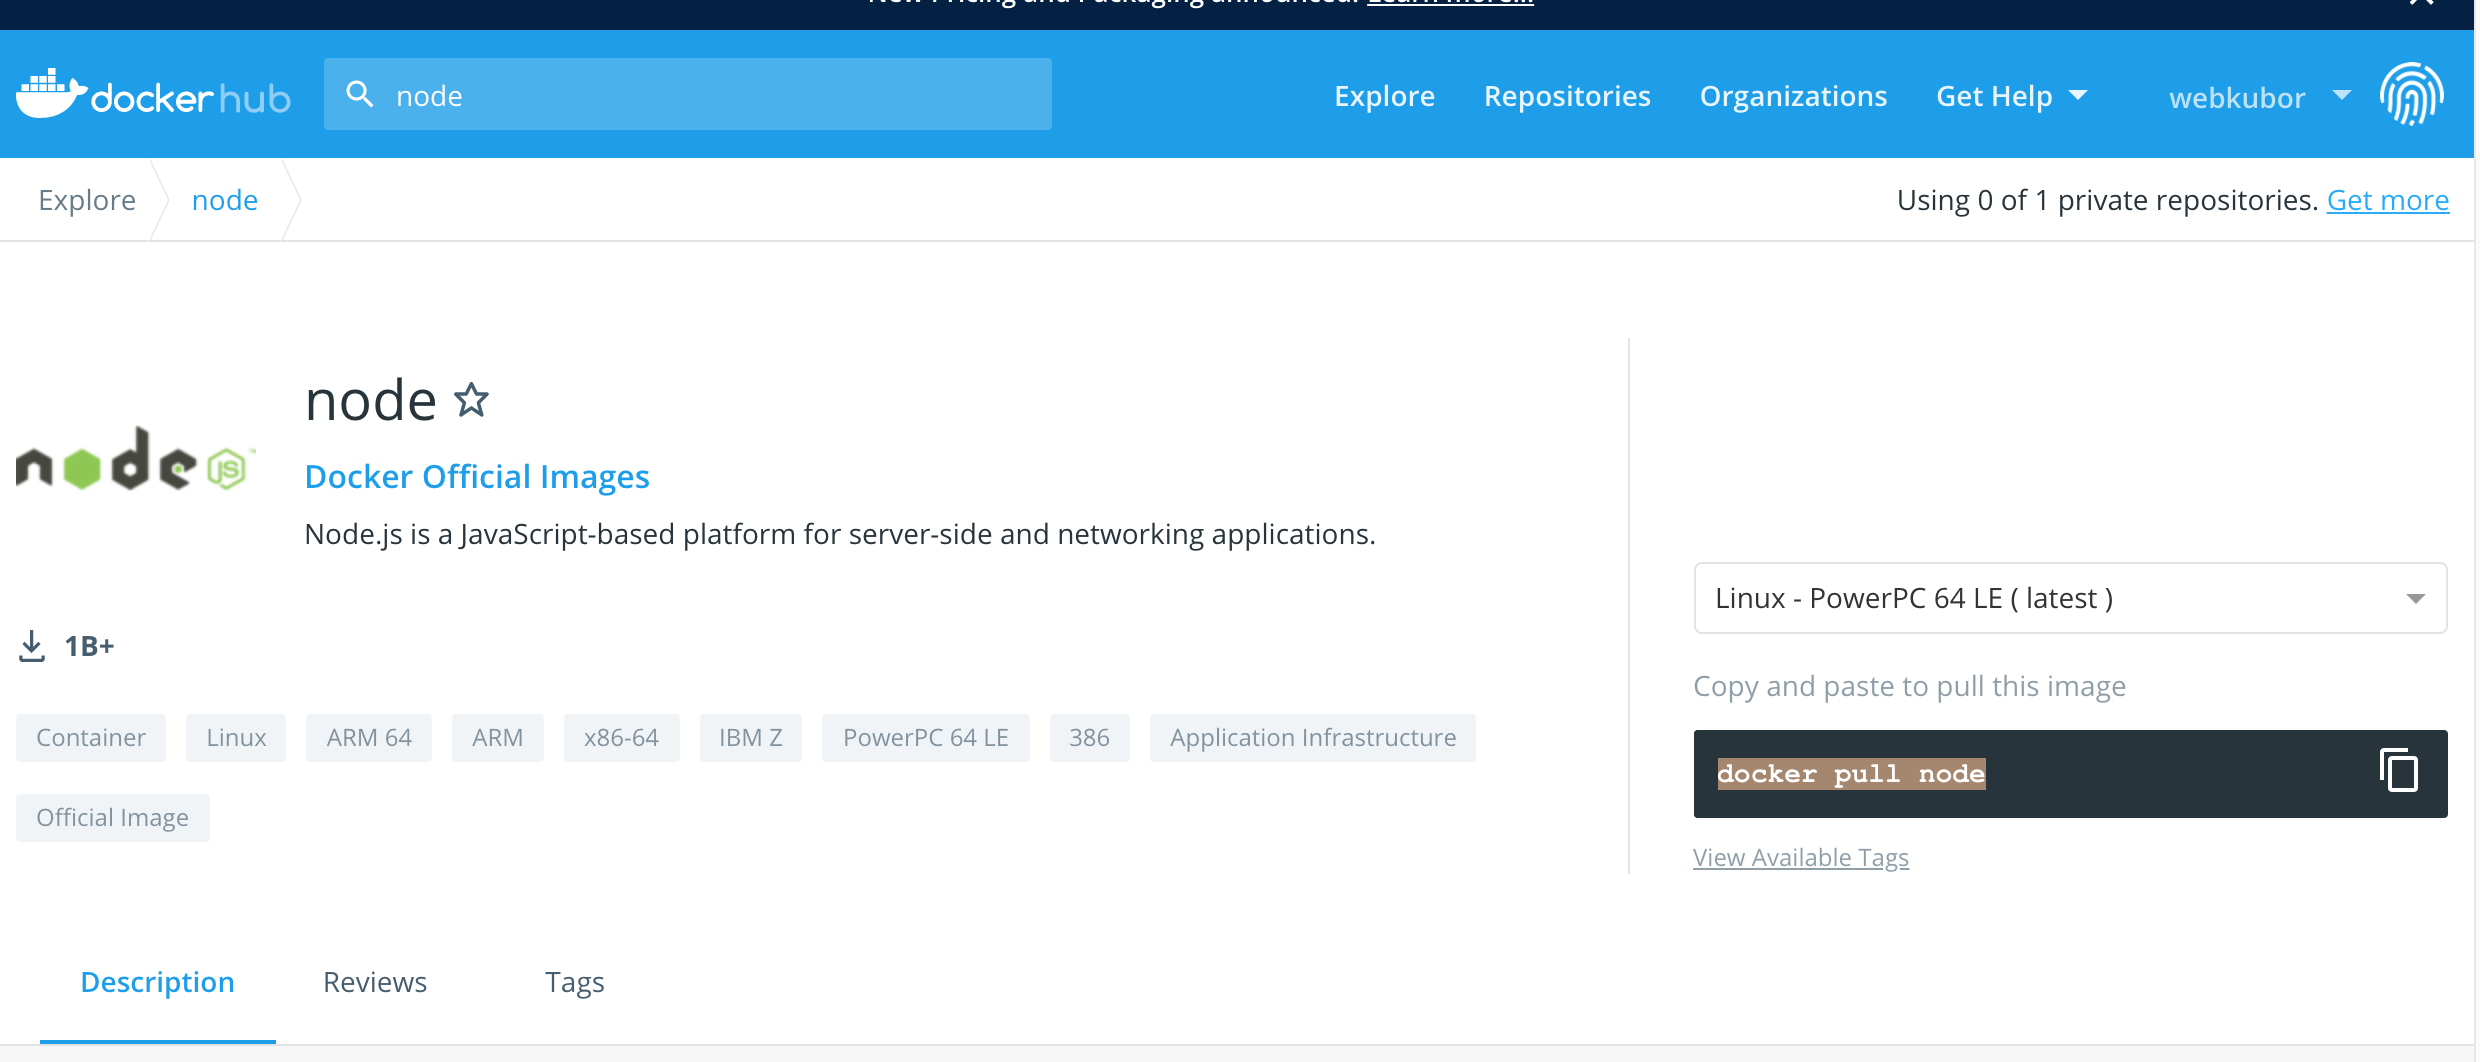Select the 386 tag chip

[1090, 738]
